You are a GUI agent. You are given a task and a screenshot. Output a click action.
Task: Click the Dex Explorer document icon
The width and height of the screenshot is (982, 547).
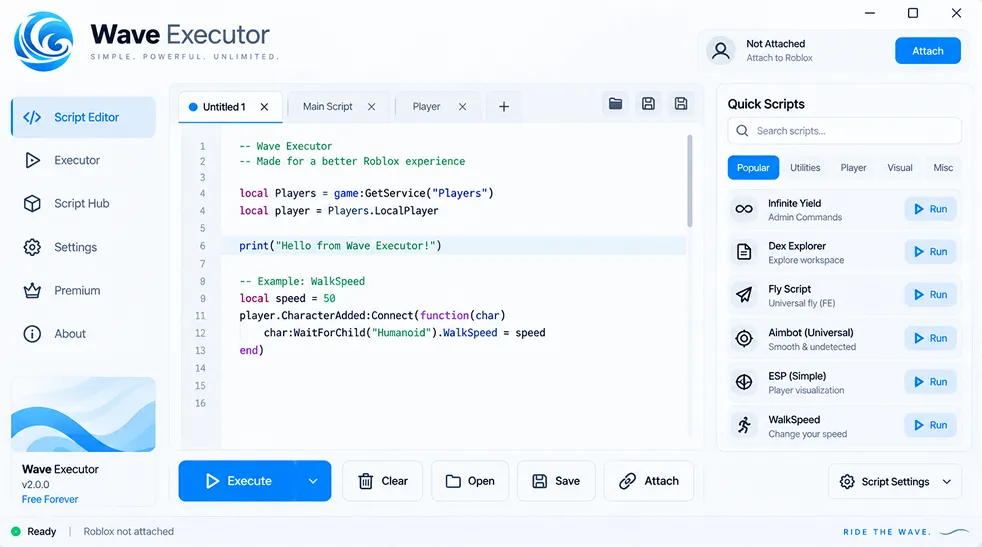pos(744,252)
